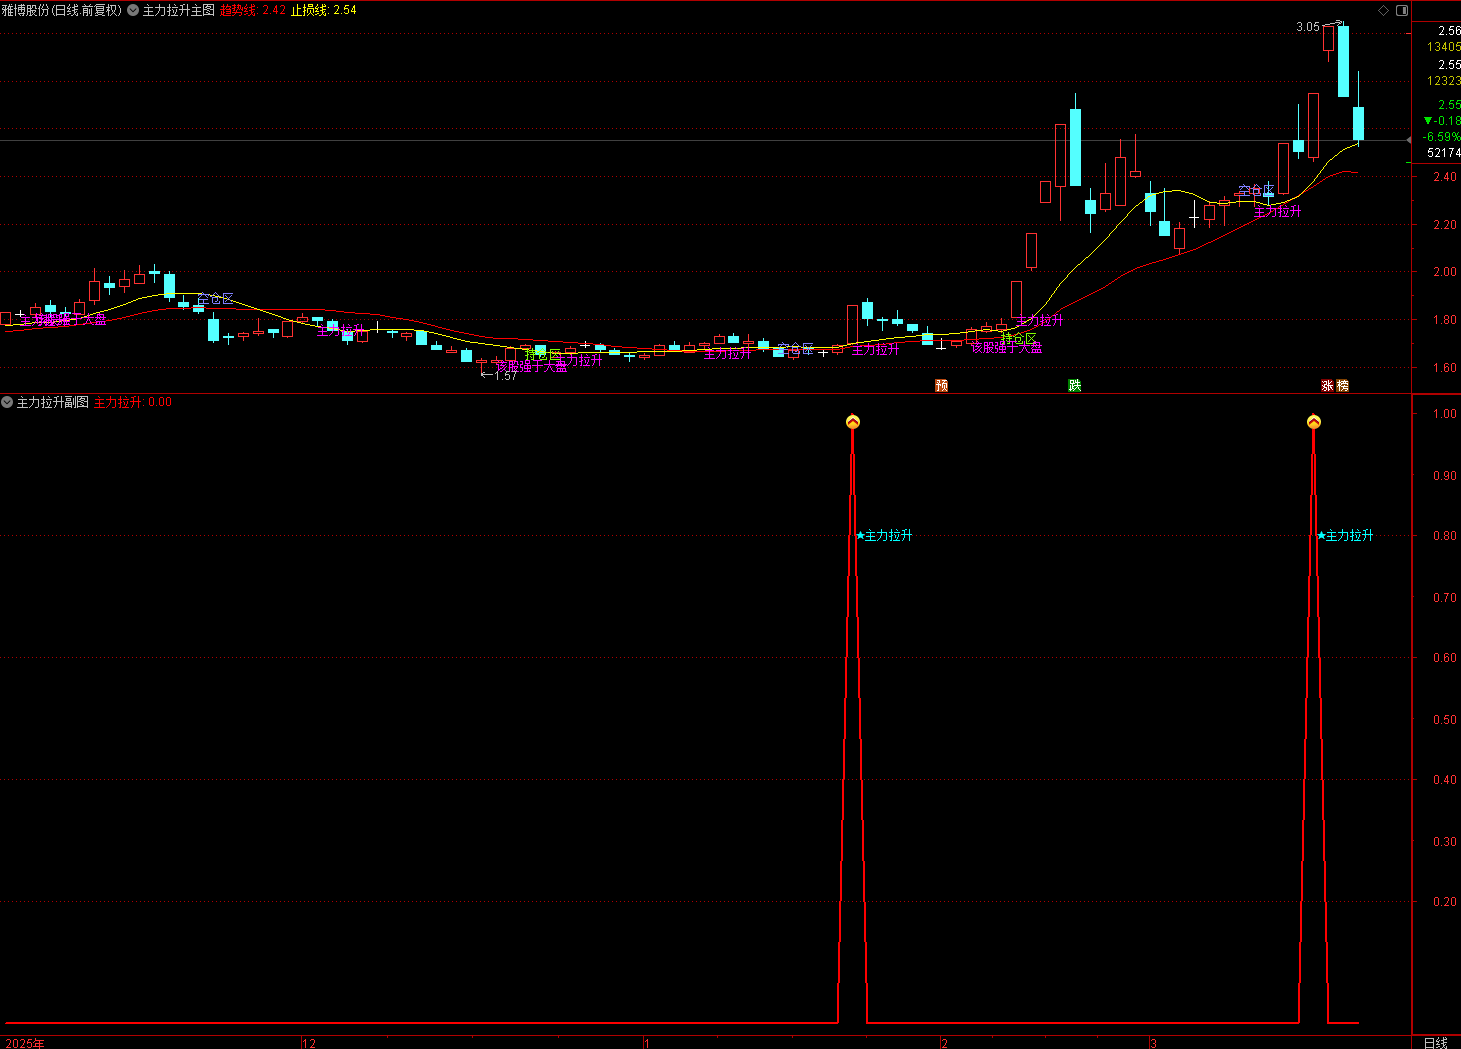Click the 趋势线: 2.42 value label

253,10
